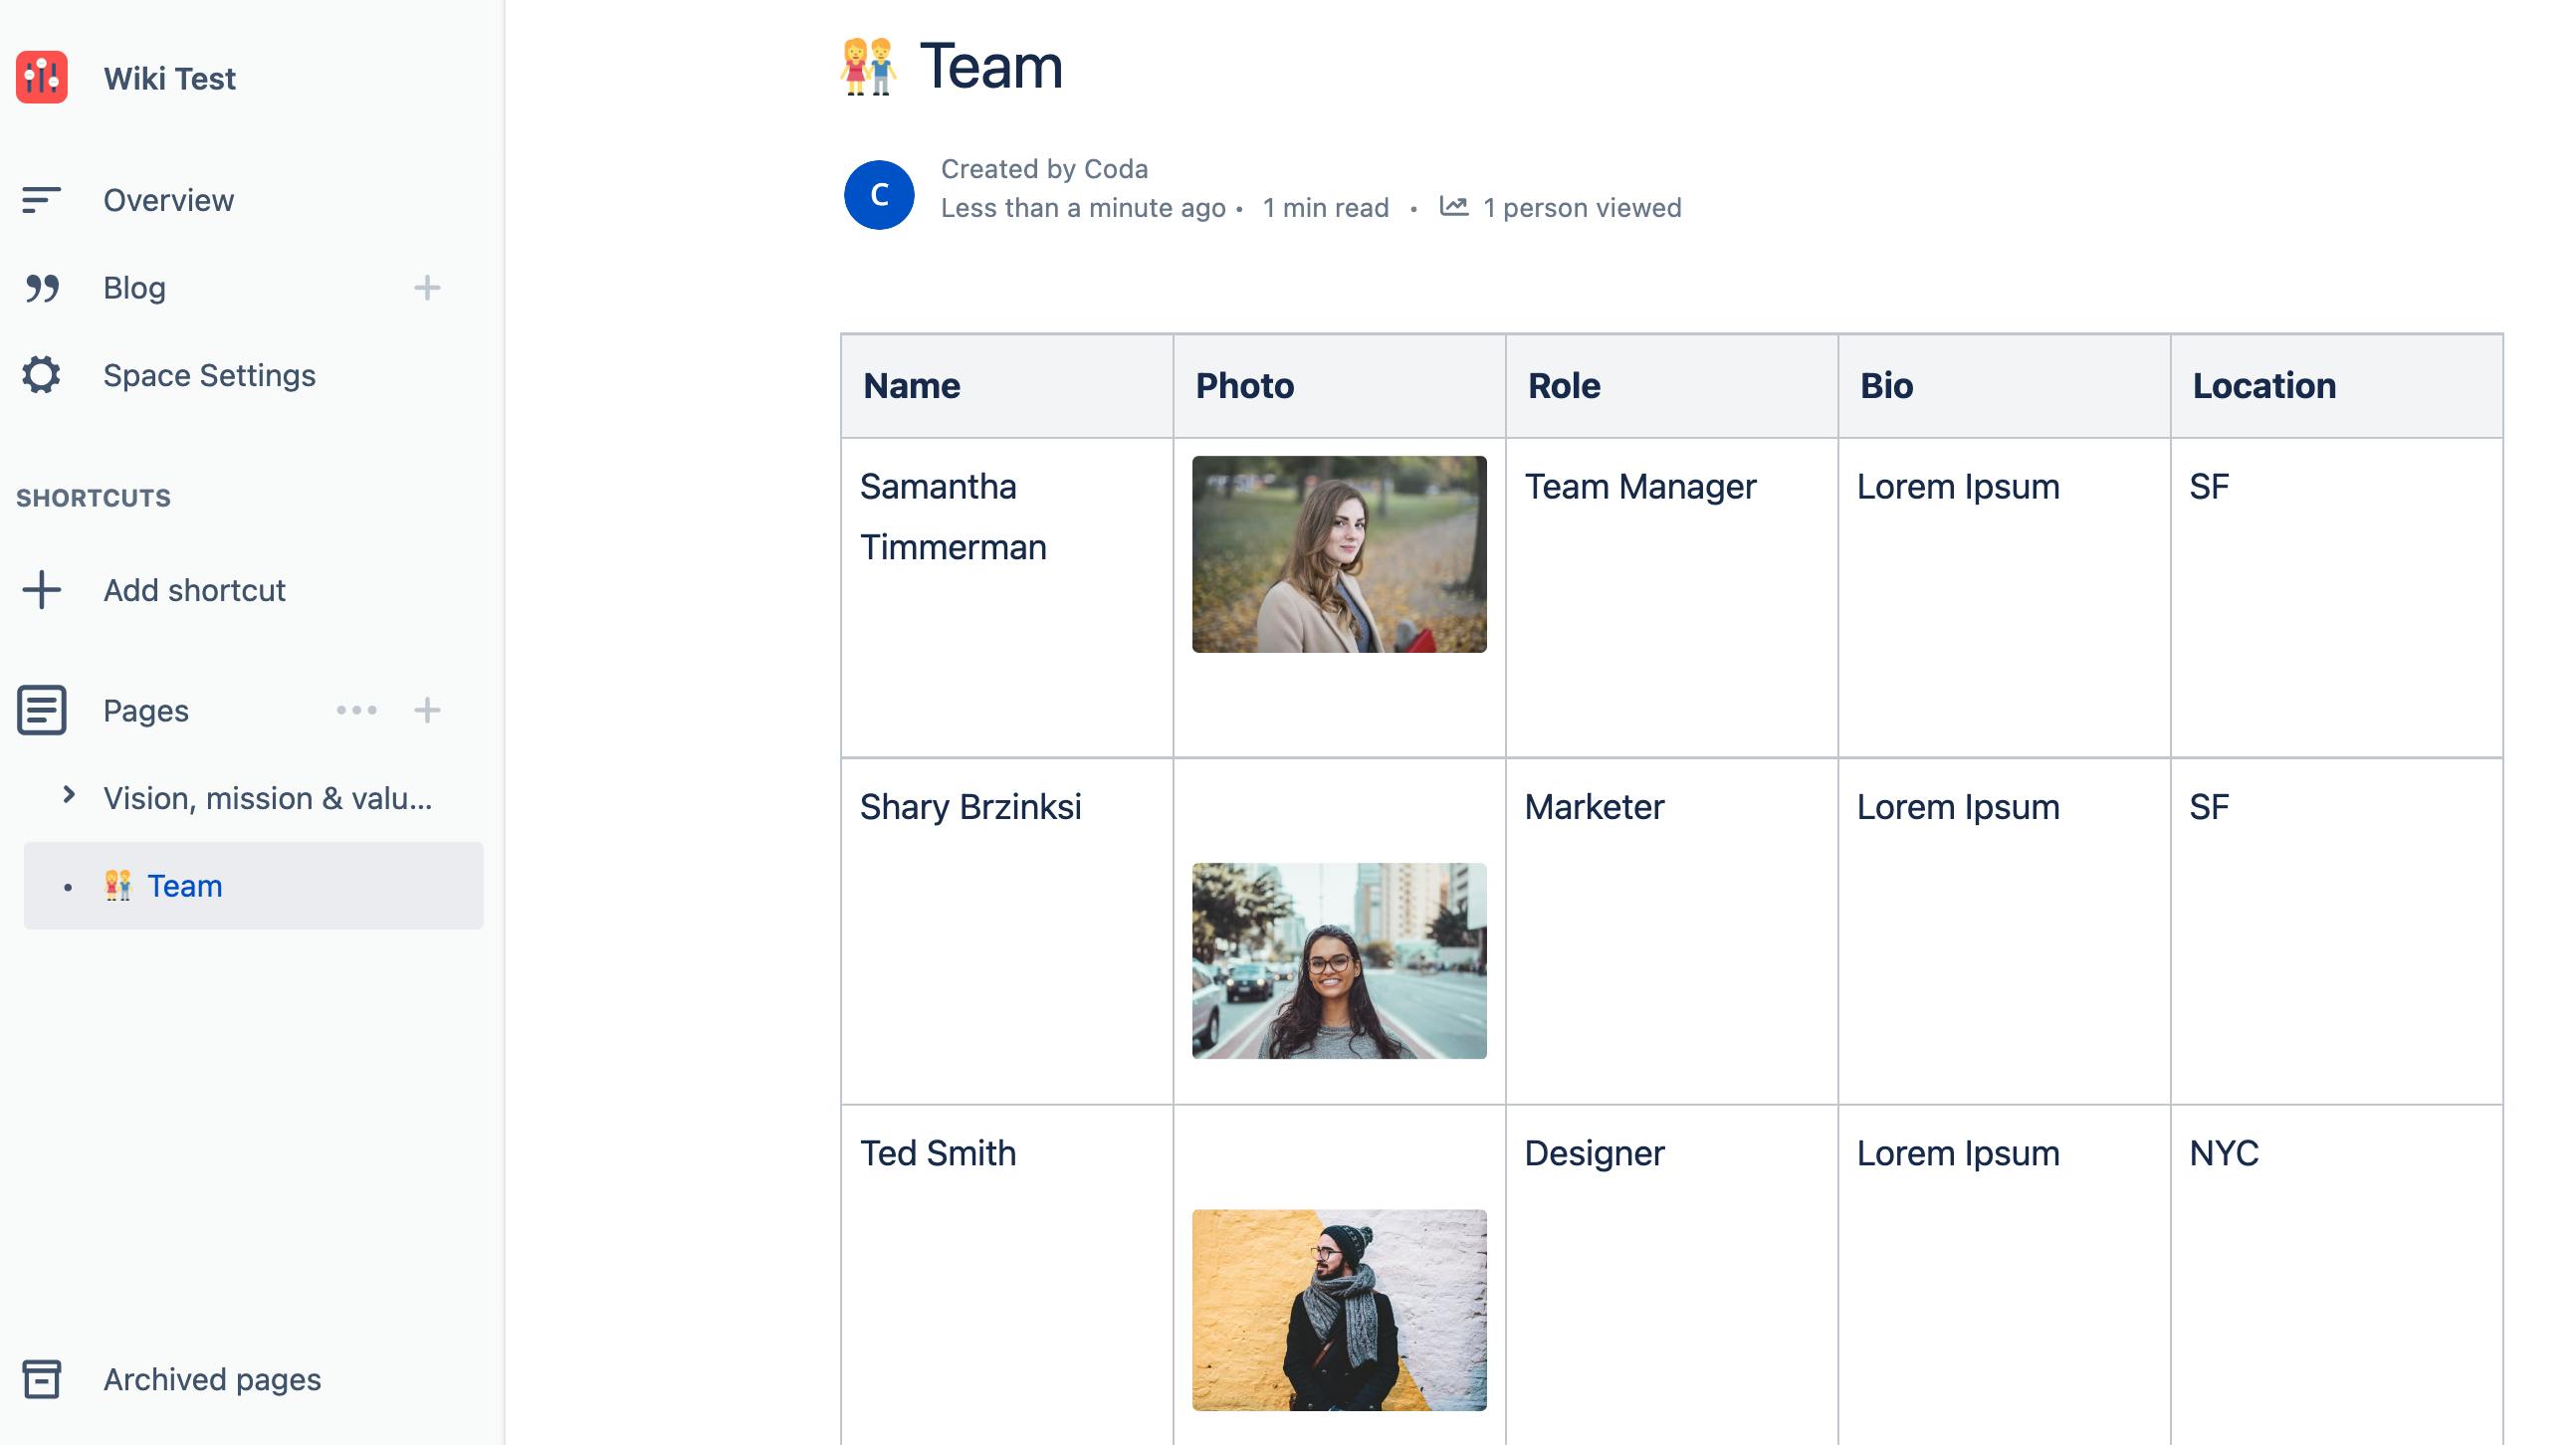Open Ted Smith's photo
2576x1445 pixels.
pyautogui.click(x=1339, y=1310)
